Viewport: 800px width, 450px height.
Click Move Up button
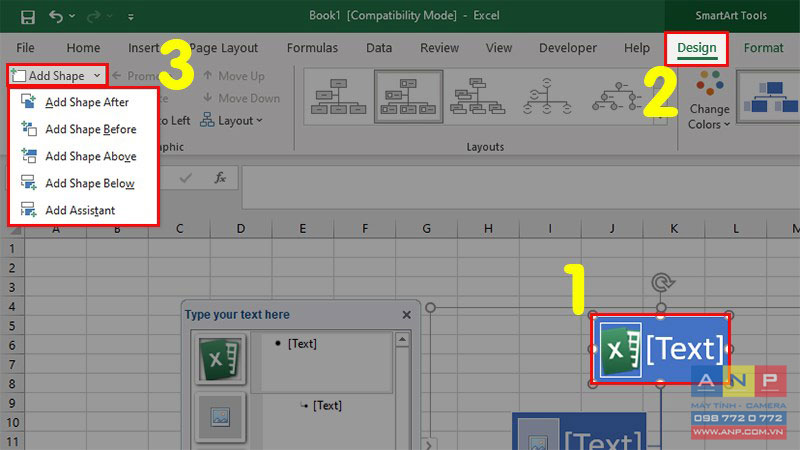[234, 76]
